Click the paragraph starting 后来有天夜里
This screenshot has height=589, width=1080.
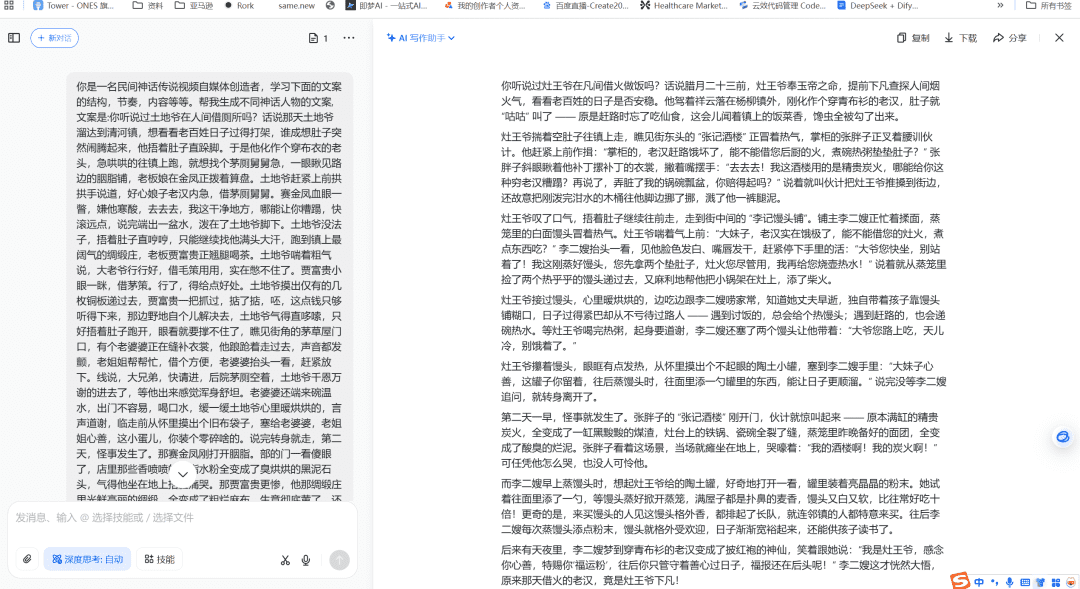723,565
